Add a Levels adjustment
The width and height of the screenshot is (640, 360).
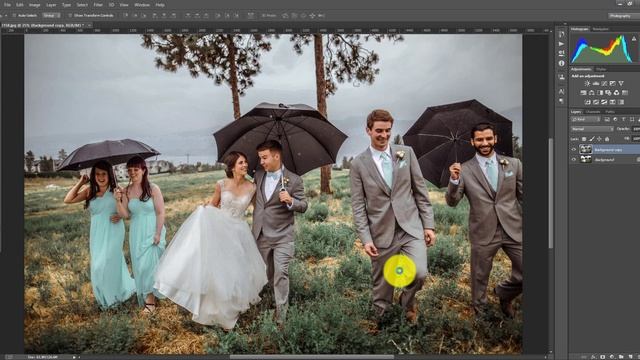[596, 83]
